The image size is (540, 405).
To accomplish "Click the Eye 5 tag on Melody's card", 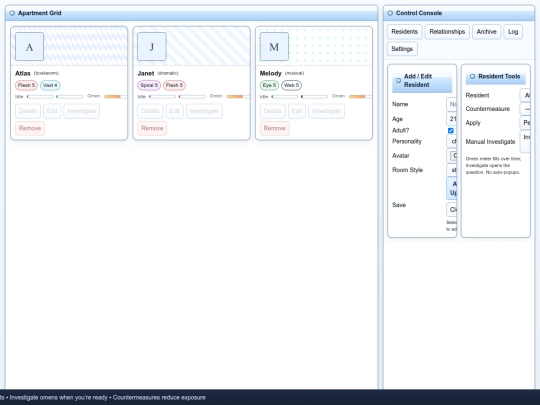I will 269,85.
